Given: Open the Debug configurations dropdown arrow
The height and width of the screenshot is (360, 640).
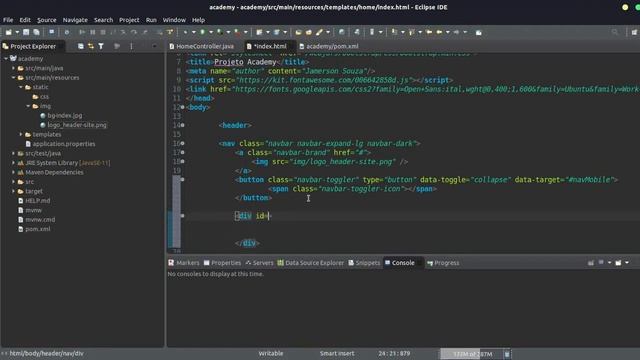Looking at the screenshot, I should 193,32.
